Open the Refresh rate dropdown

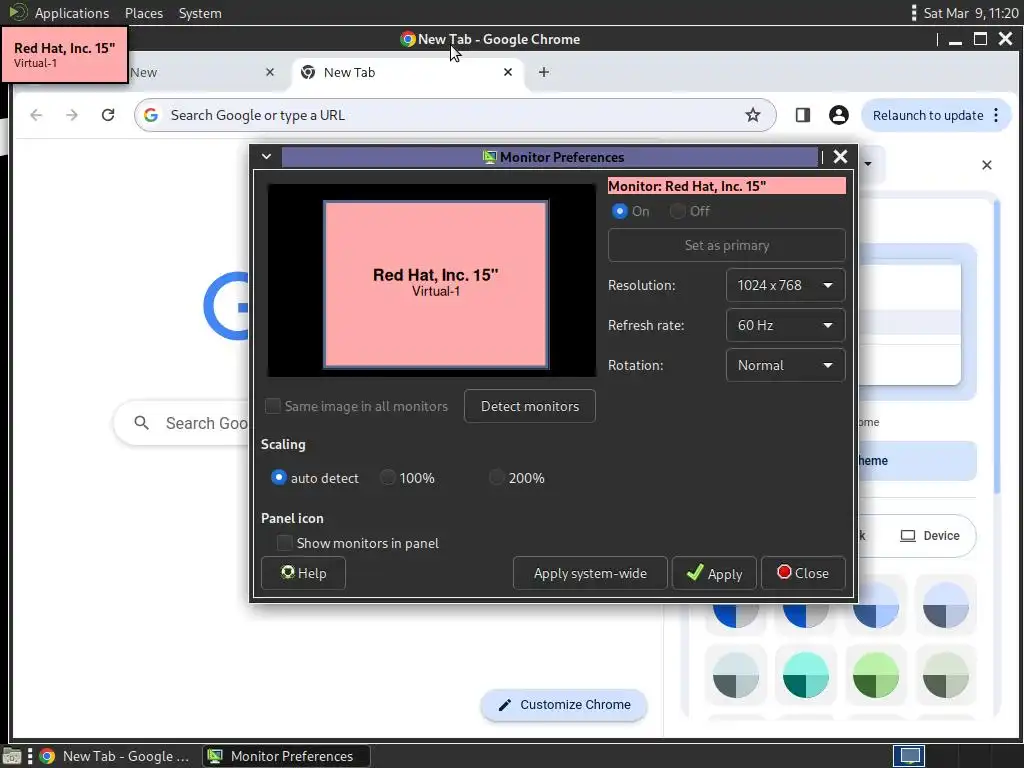(x=785, y=325)
